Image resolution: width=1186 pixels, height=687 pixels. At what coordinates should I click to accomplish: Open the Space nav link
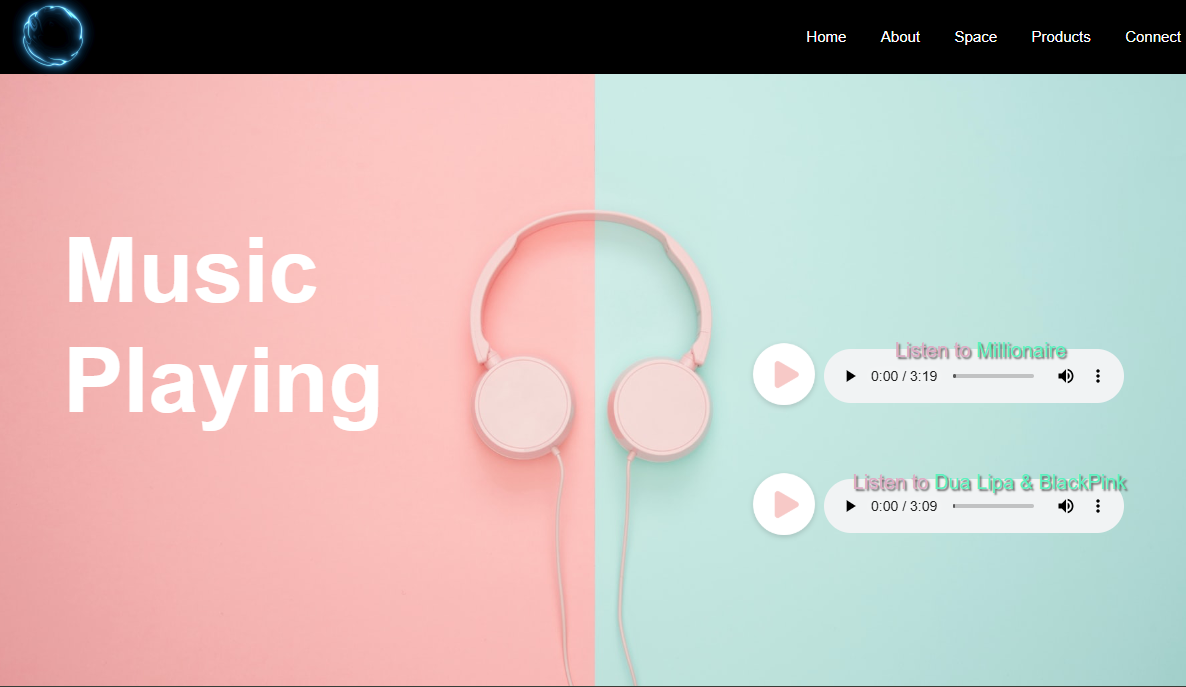coord(976,37)
